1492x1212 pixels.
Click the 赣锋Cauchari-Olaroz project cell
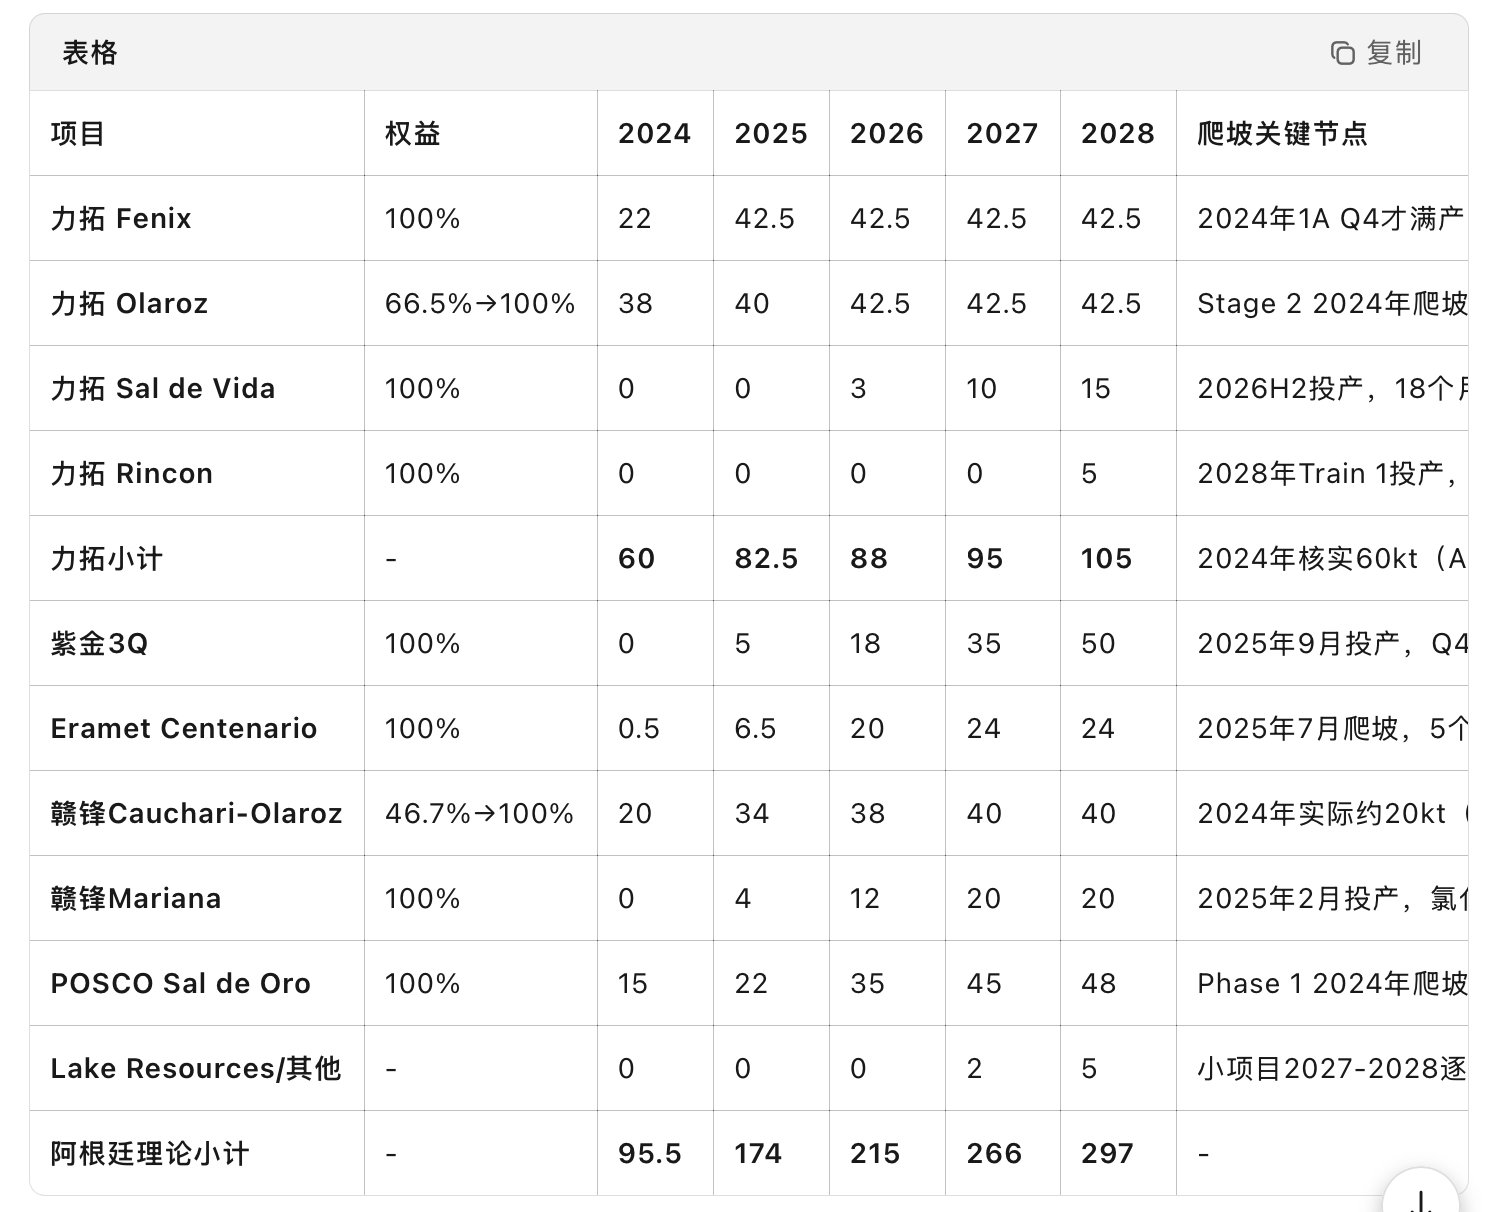(x=197, y=814)
